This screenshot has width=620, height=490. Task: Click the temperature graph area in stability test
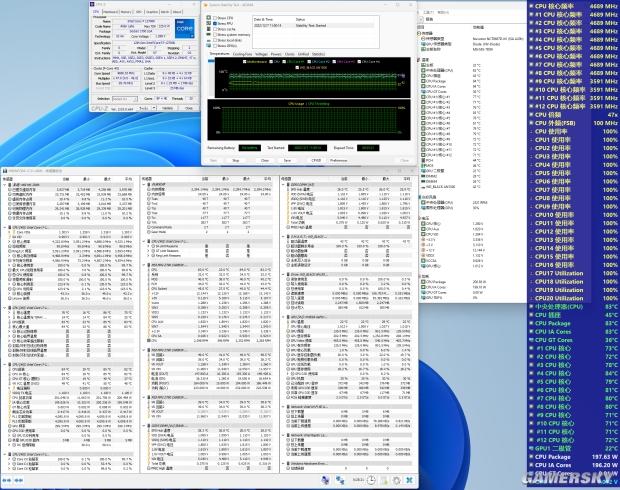[300, 80]
